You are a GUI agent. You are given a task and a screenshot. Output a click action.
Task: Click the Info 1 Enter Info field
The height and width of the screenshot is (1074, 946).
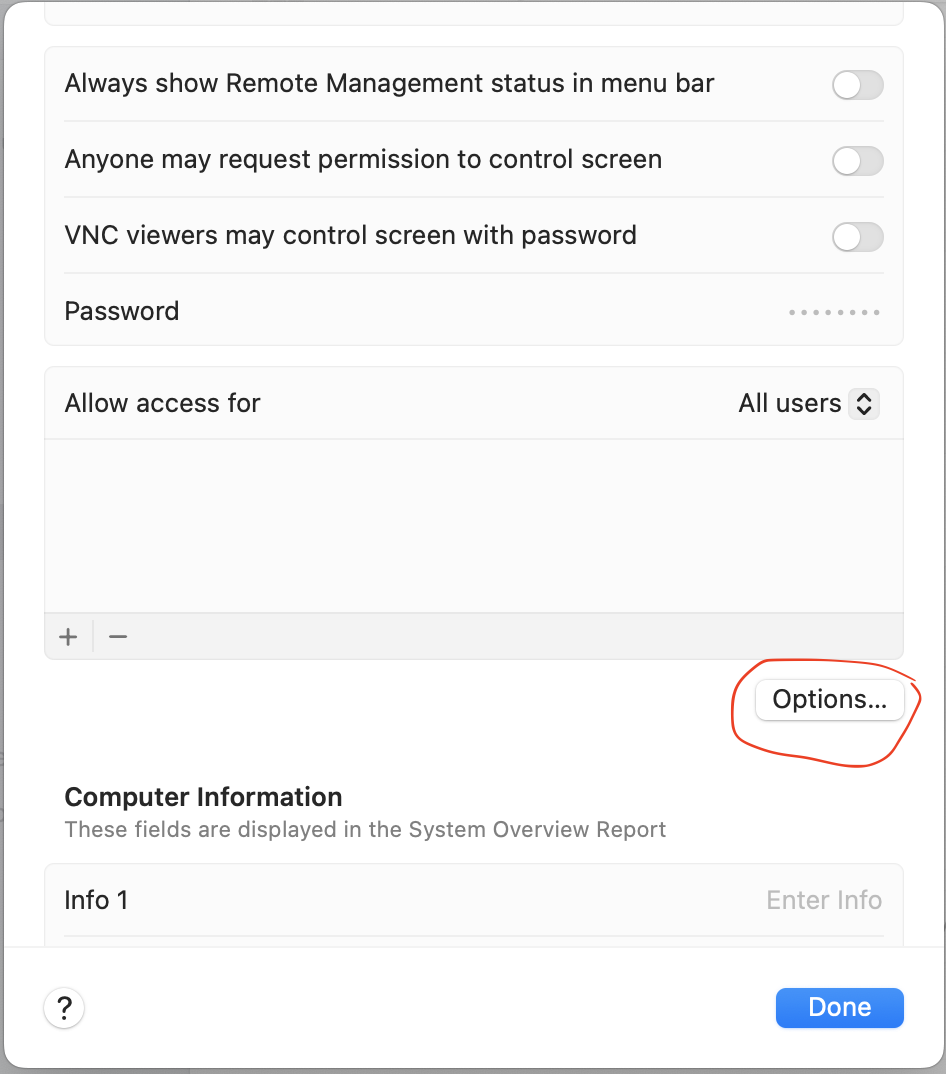click(823, 900)
